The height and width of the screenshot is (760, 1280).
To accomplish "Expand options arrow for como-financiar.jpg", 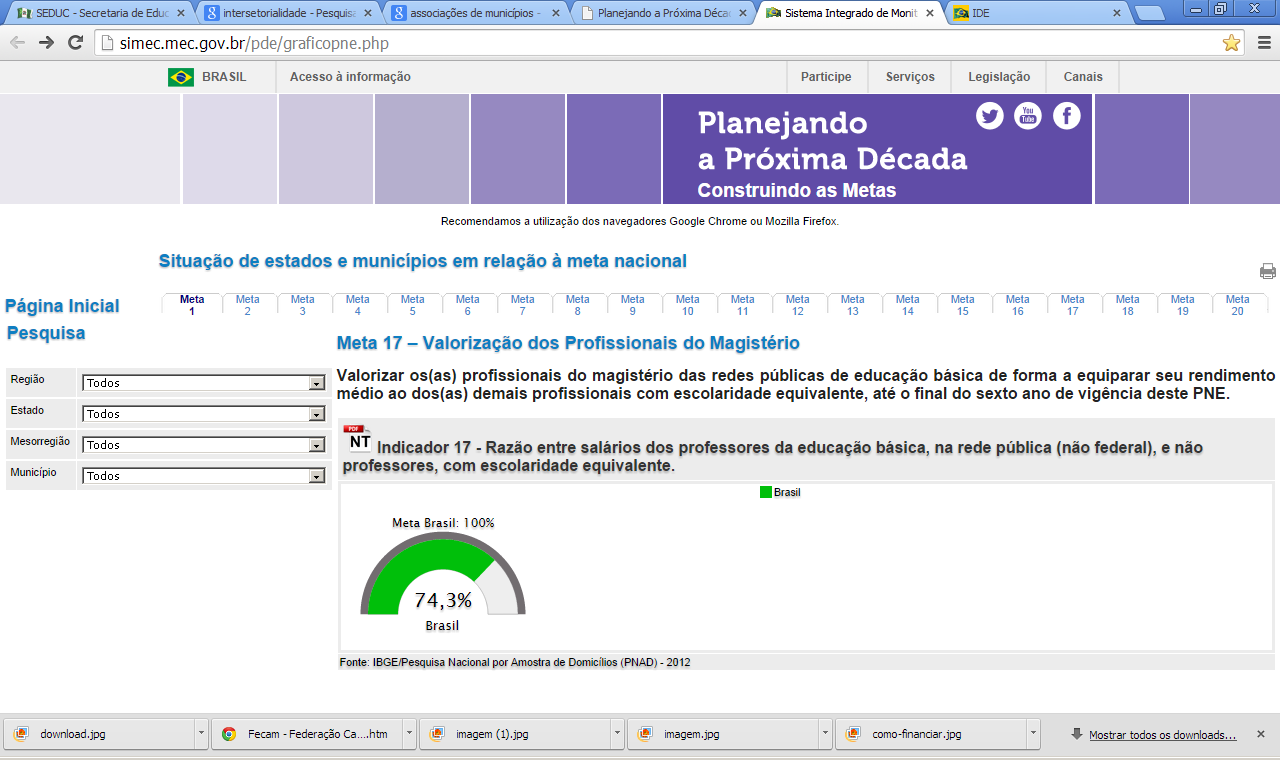I will 1033,734.
